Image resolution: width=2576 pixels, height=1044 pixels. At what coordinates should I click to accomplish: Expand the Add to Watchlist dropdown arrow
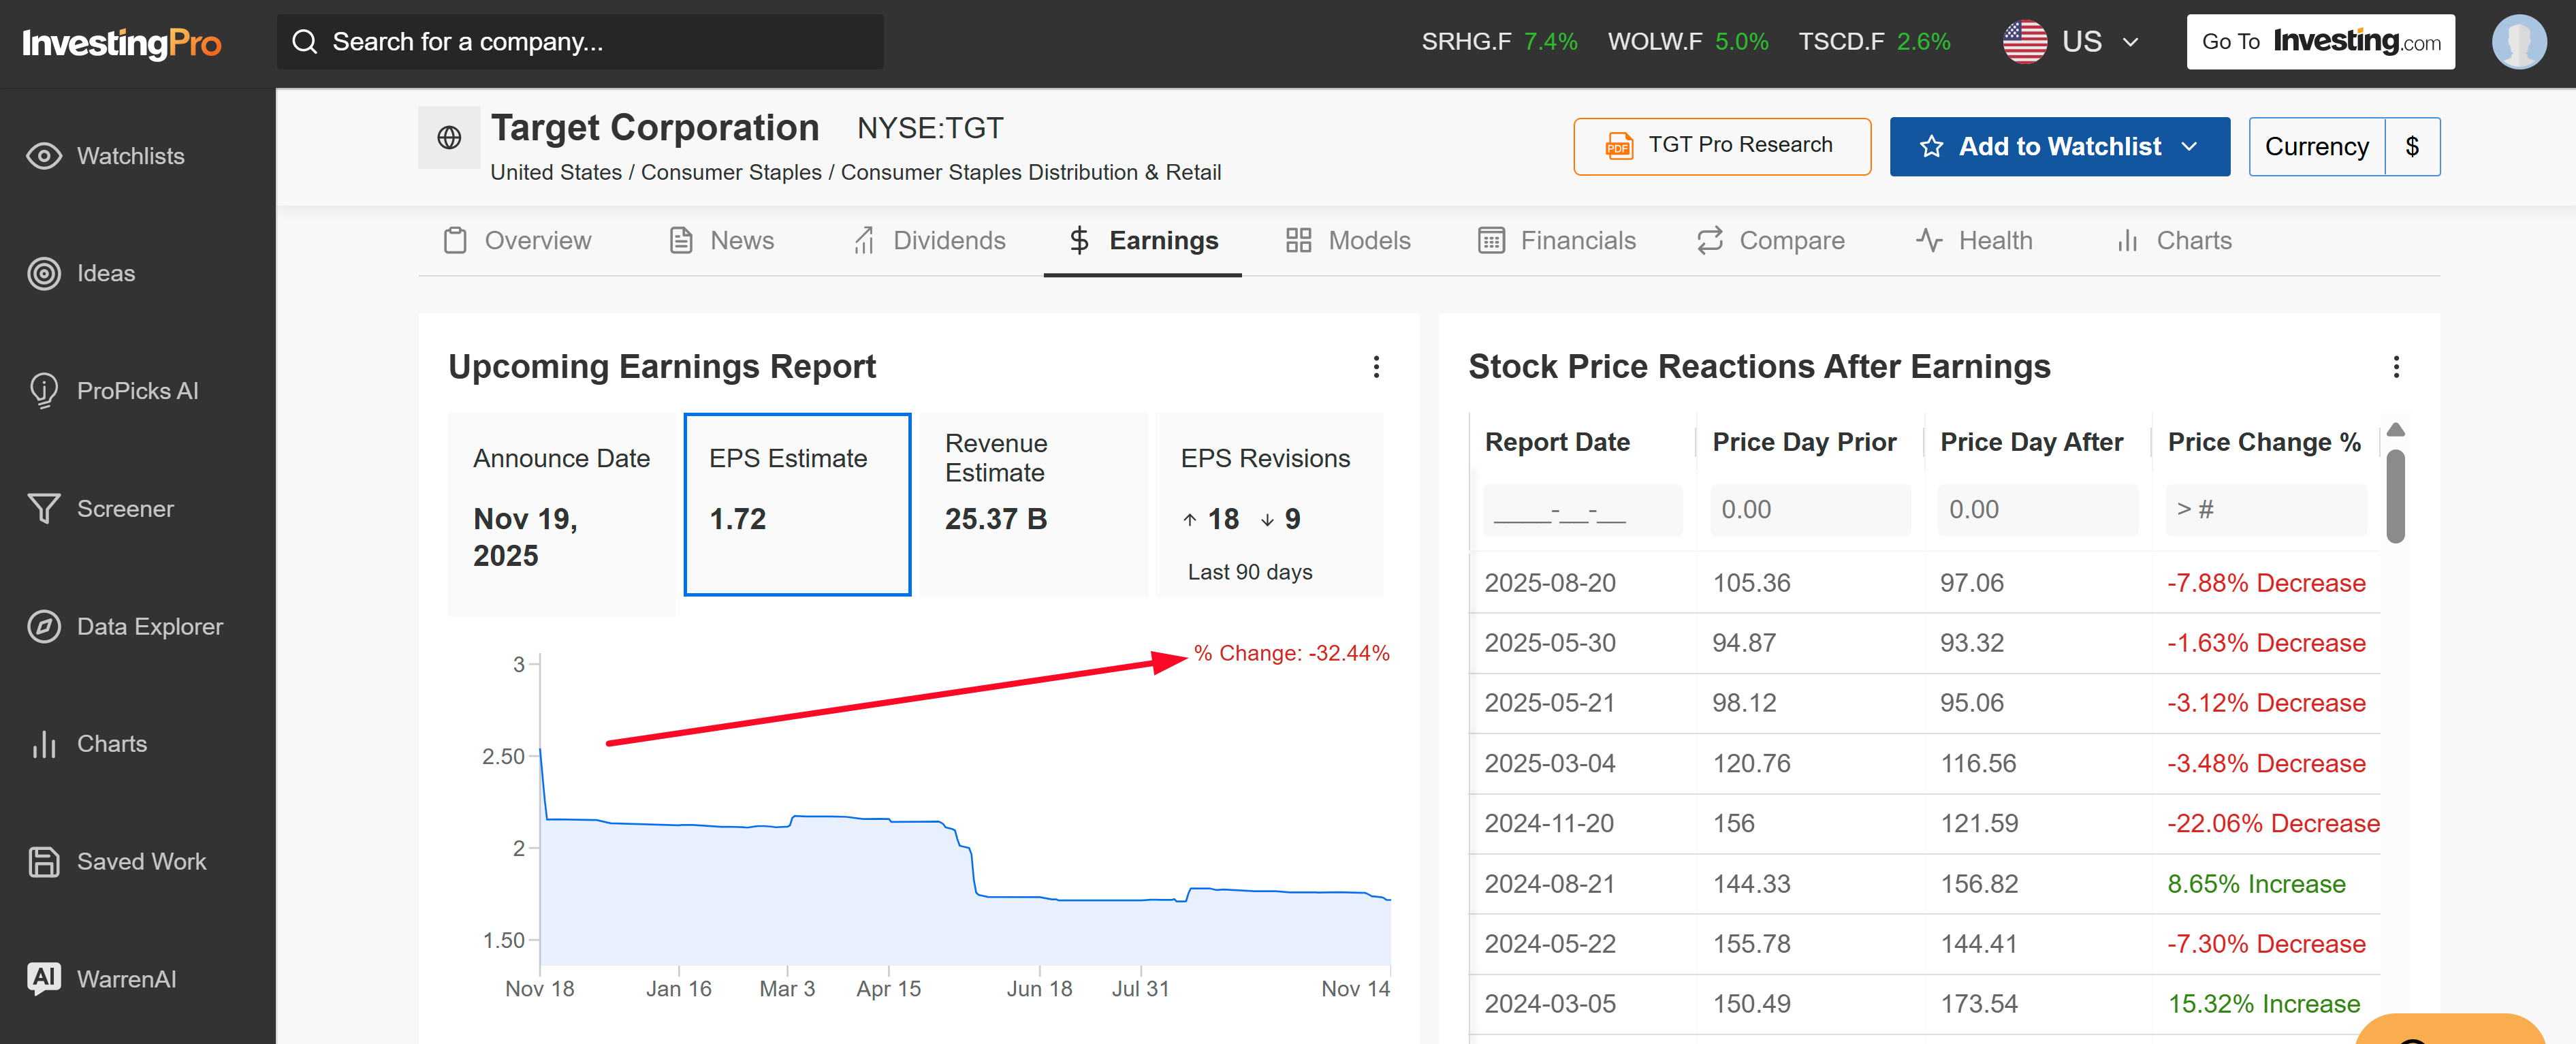pos(2188,146)
